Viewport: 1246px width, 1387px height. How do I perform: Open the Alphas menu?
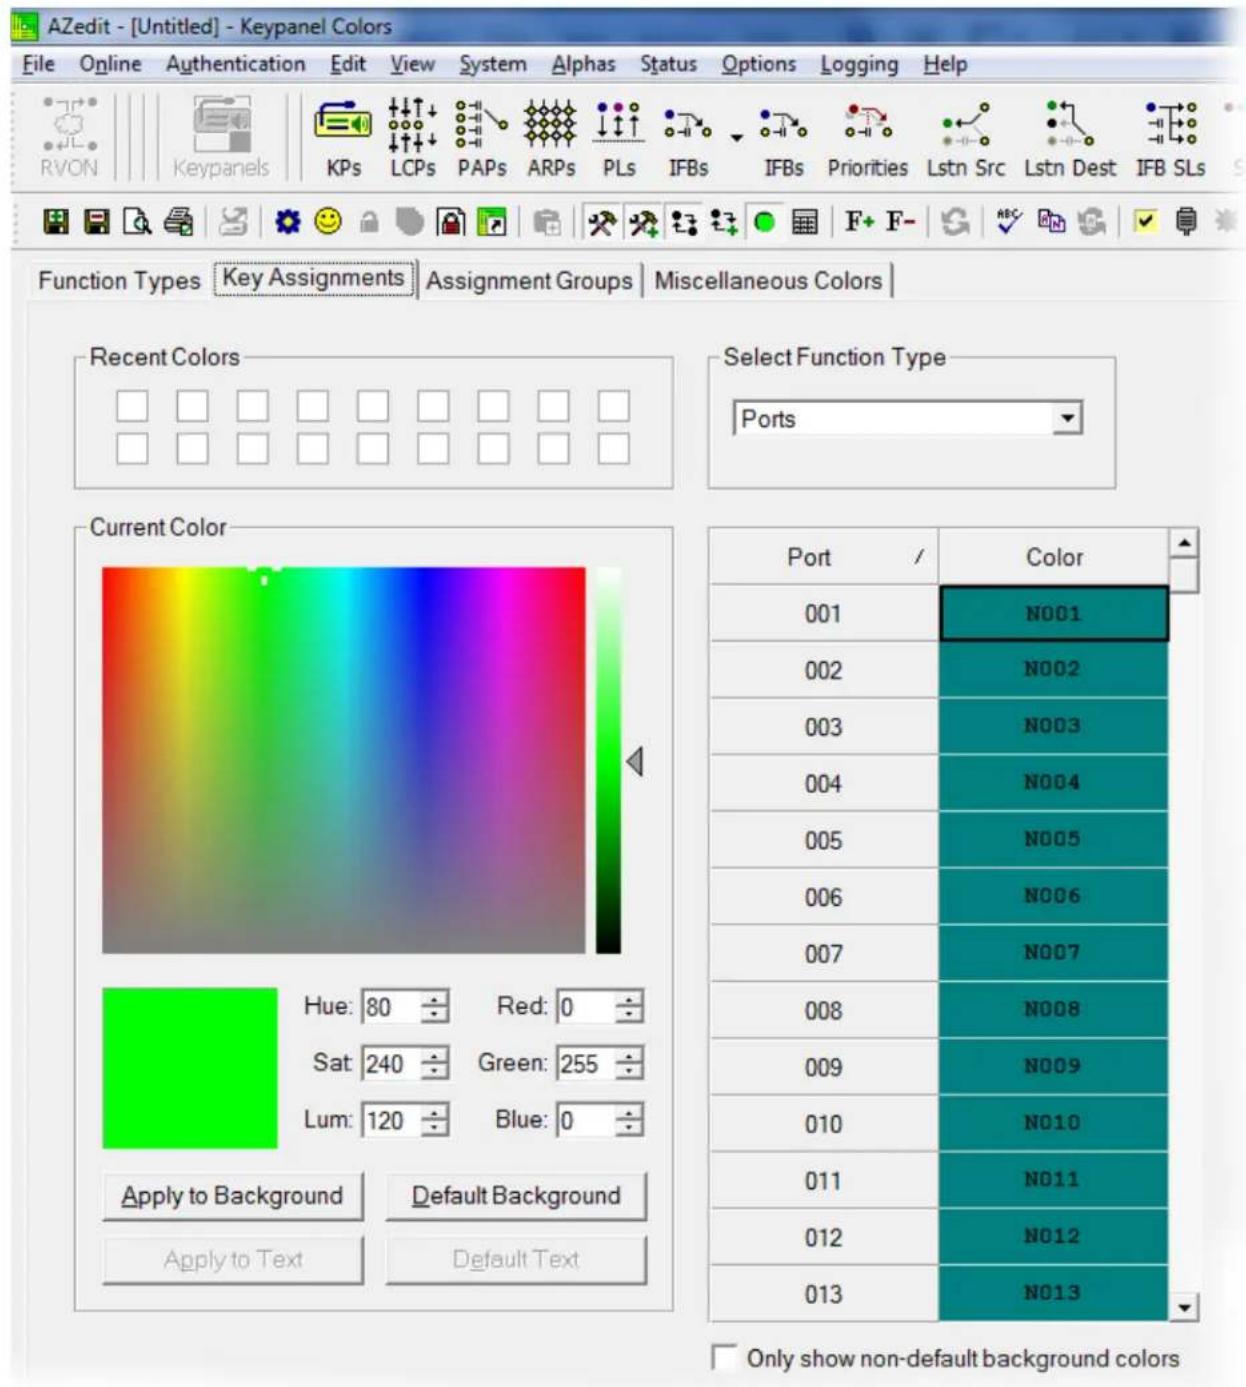583,64
